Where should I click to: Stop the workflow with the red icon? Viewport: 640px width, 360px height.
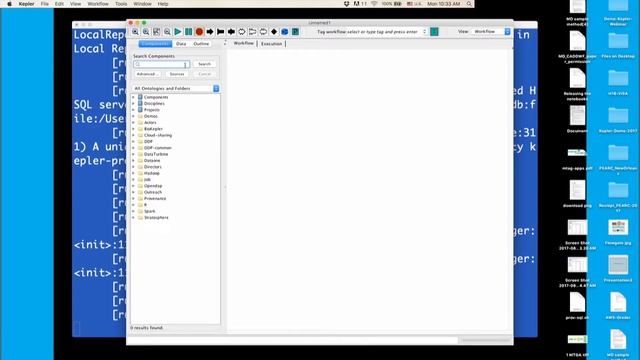[x=199, y=32]
